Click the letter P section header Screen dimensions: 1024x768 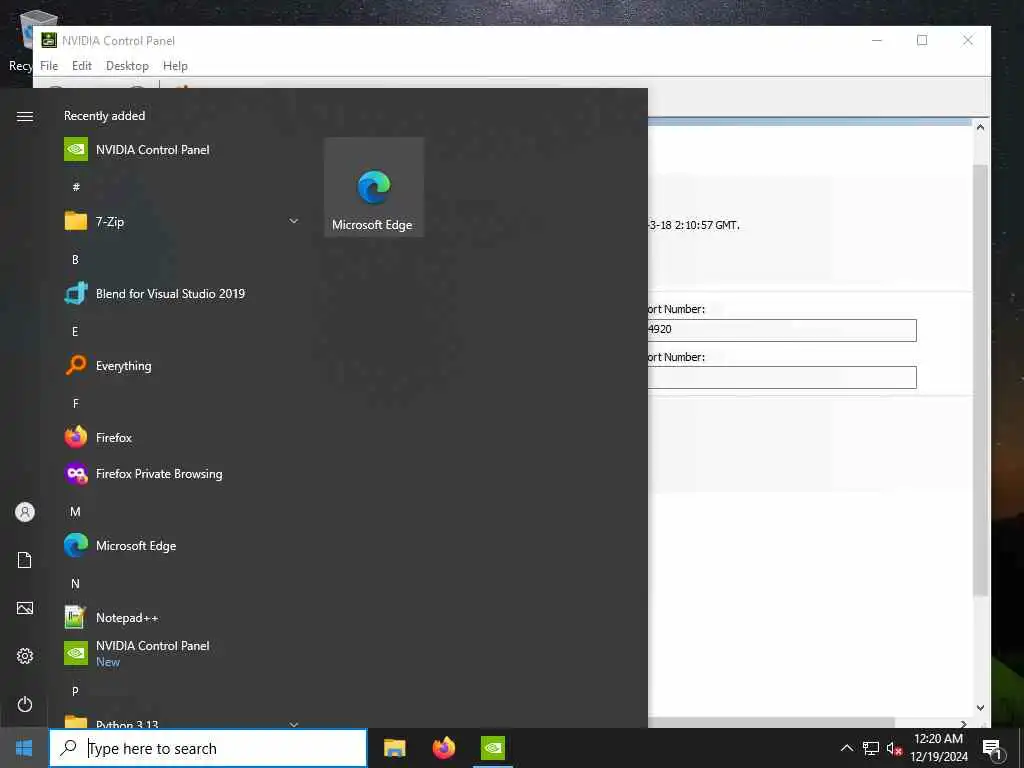click(75, 690)
